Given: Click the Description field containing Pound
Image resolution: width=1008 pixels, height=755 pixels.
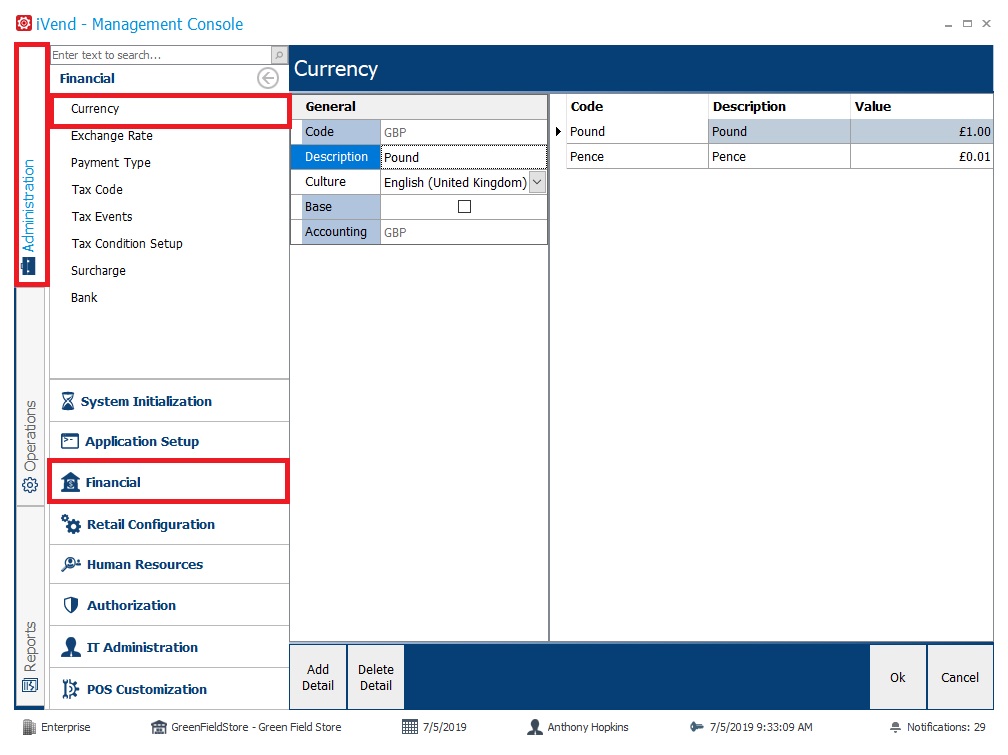Looking at the screenshot, I should (464, 157).
